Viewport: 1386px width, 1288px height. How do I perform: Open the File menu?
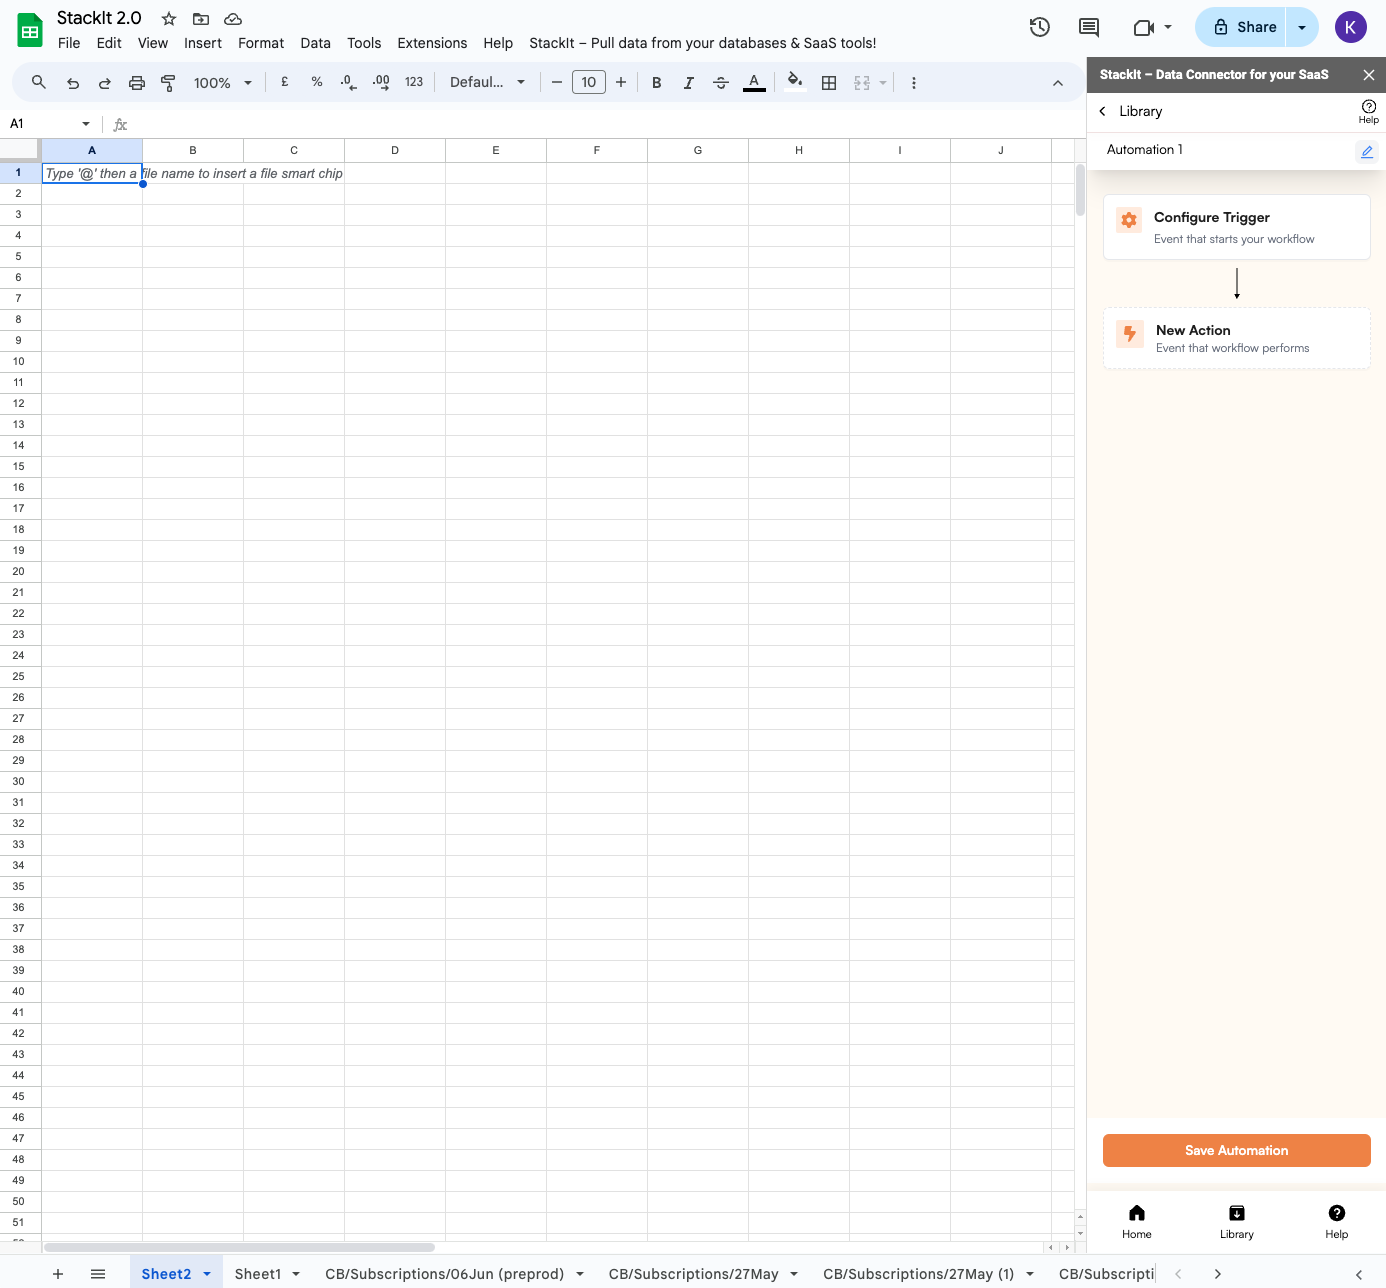pos(69,43)
